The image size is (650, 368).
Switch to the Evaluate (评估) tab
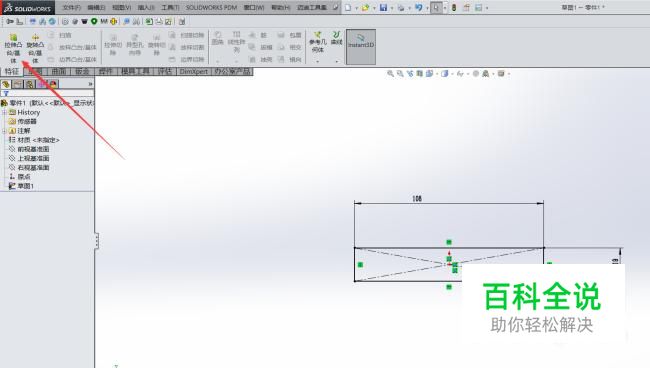click(165, 71)
